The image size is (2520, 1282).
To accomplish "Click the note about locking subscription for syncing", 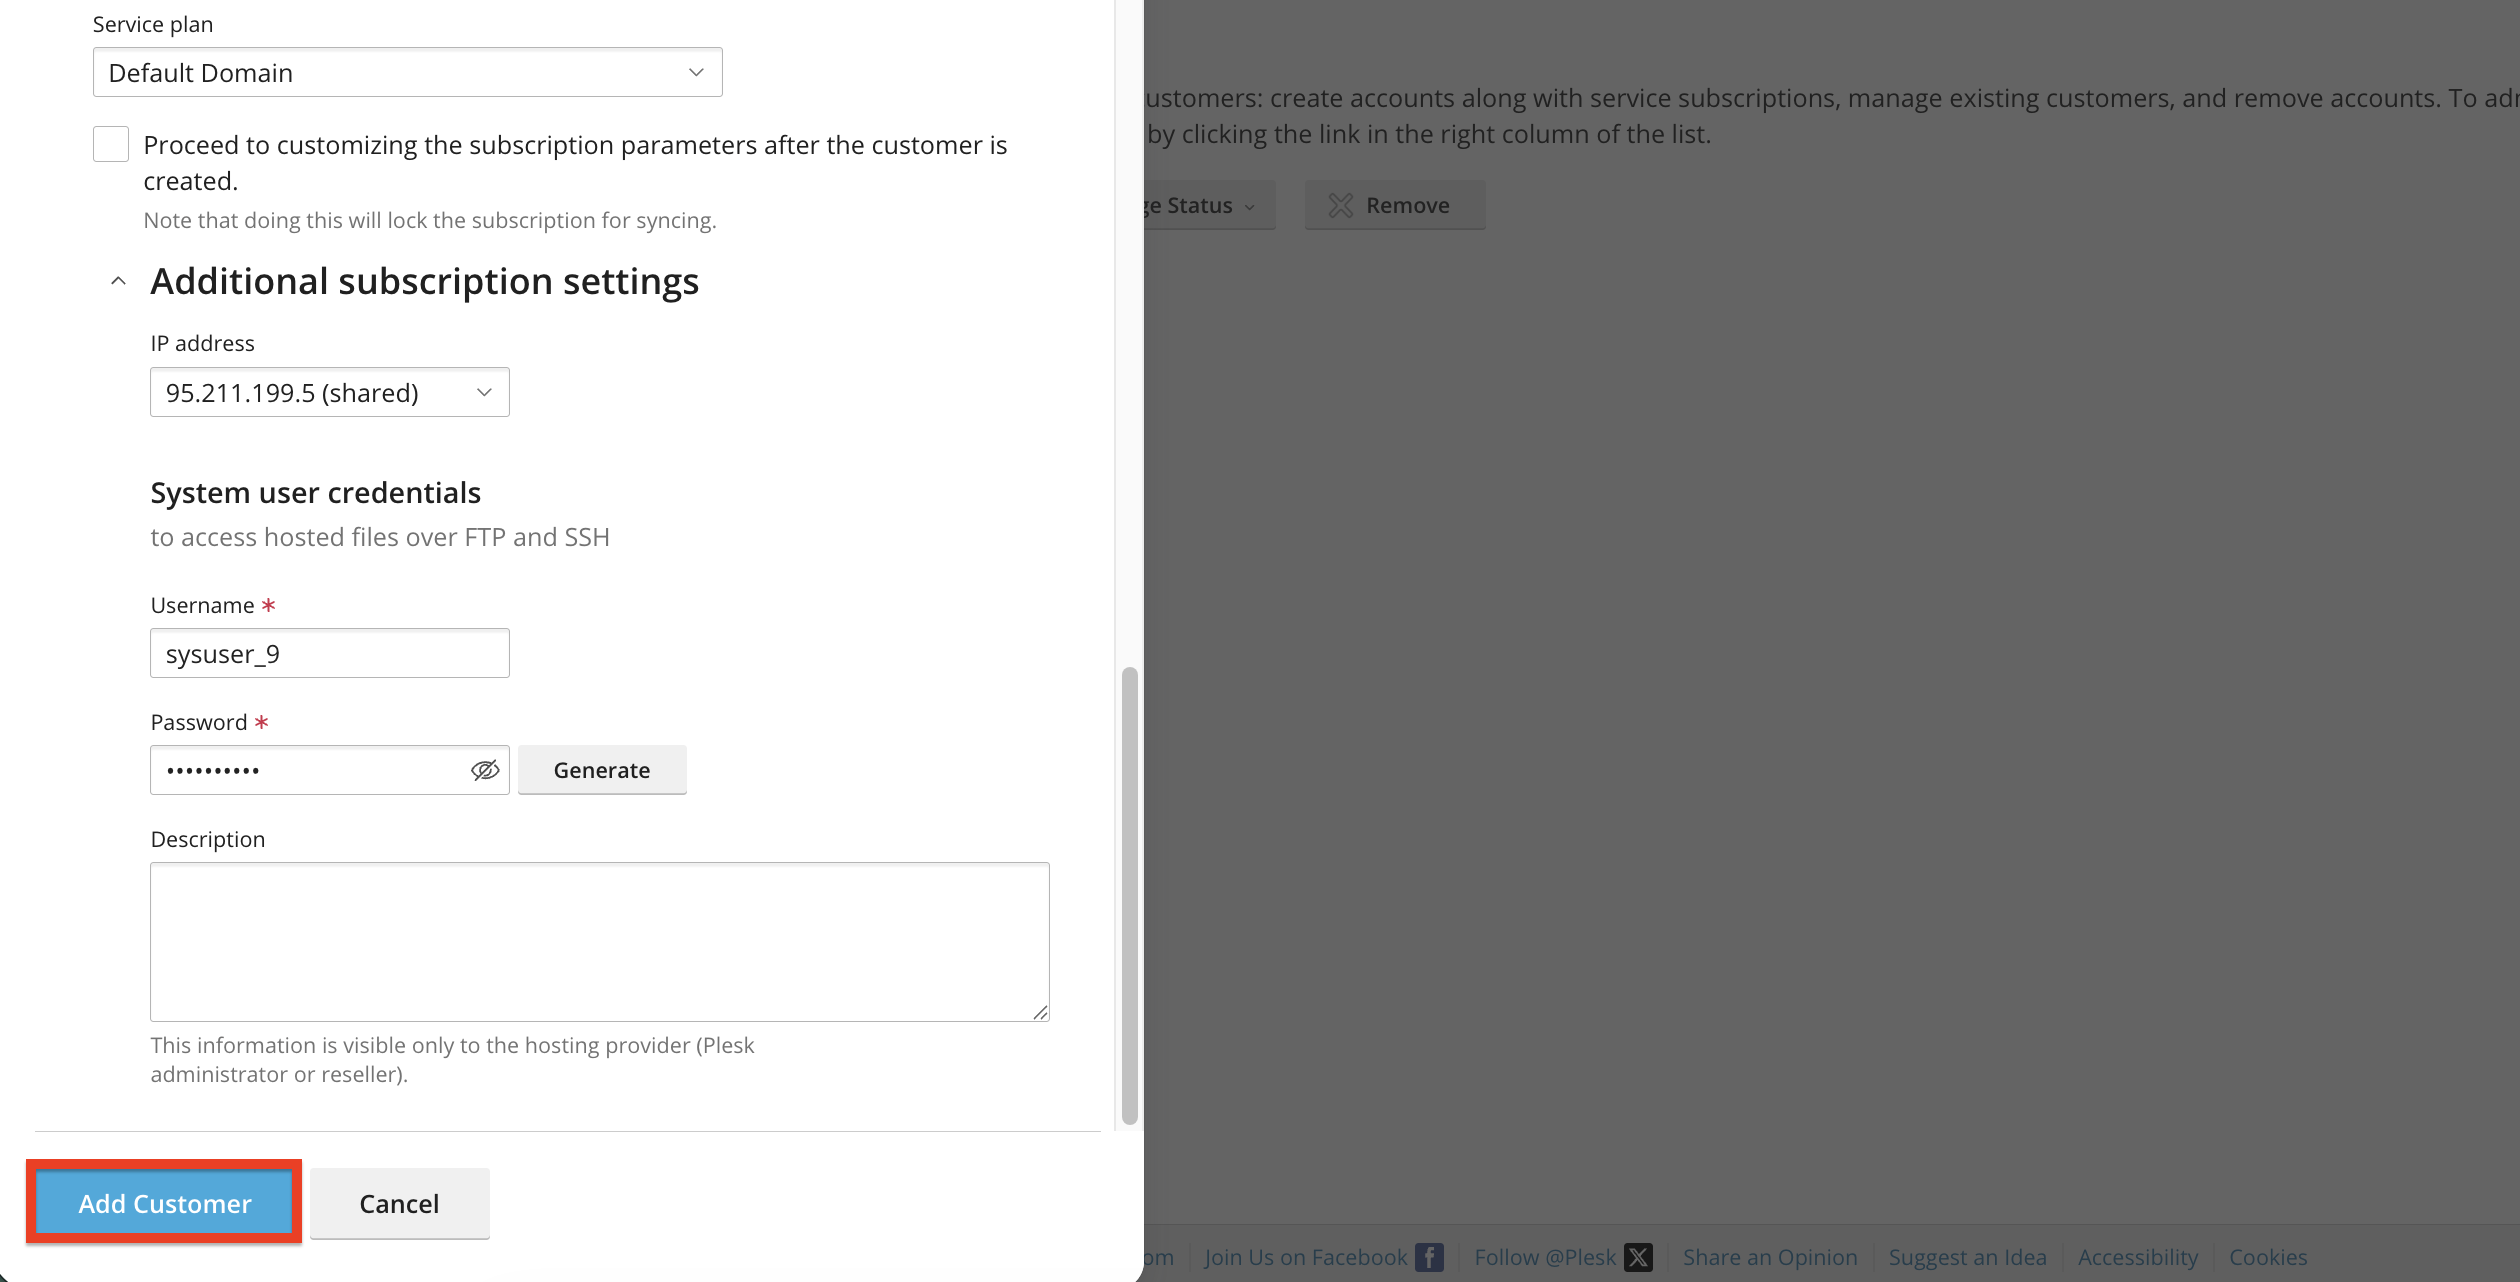I will coord(430,220).
